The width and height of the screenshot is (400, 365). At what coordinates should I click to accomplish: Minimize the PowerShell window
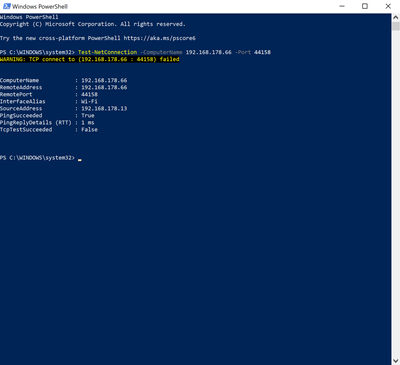(342, 6)
